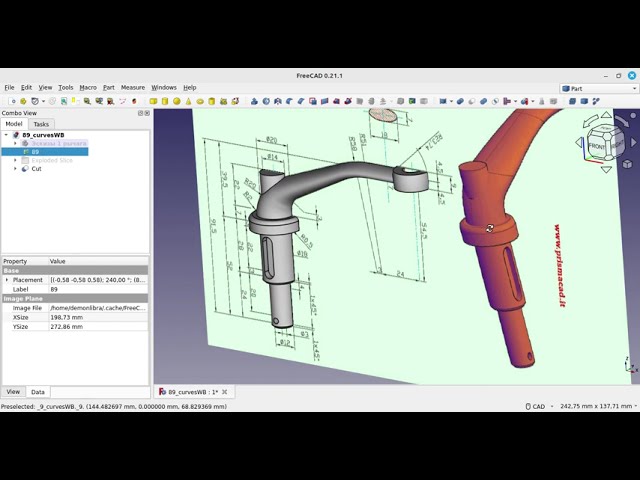Click the Boolean operation icon

460,101
